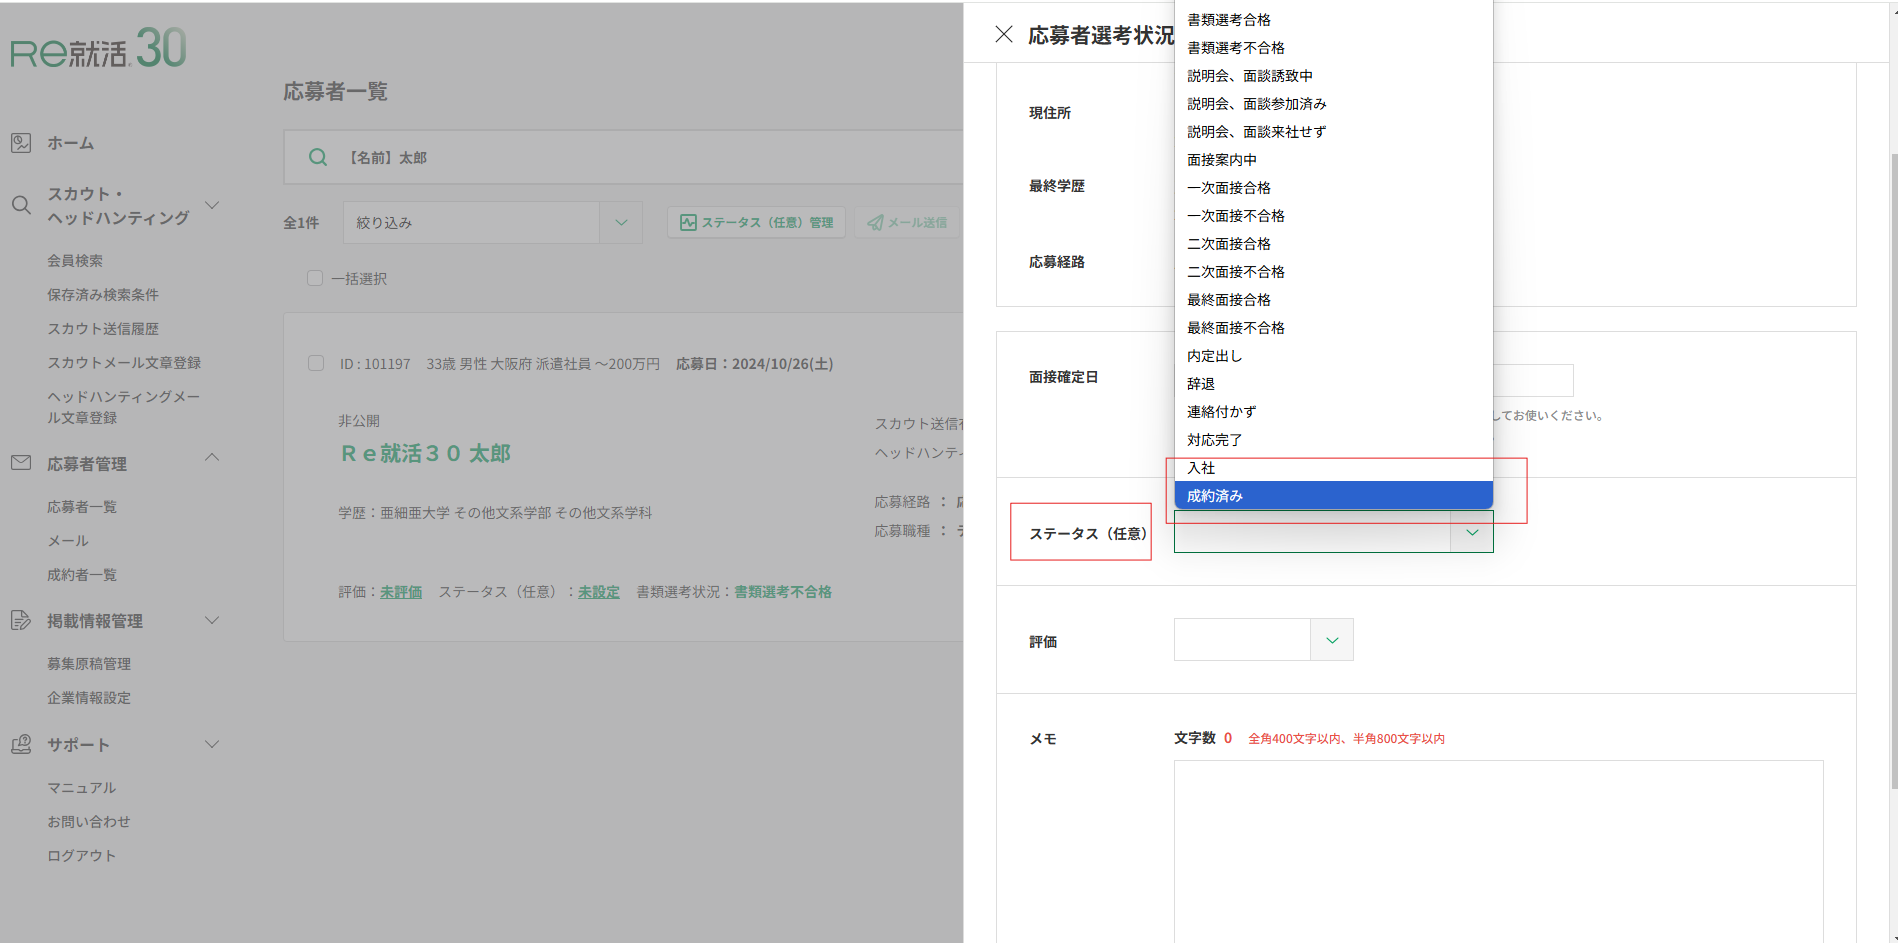1898x943 pixels.
Task: Choose 内定出し option
Action: tap(1334, 356)
